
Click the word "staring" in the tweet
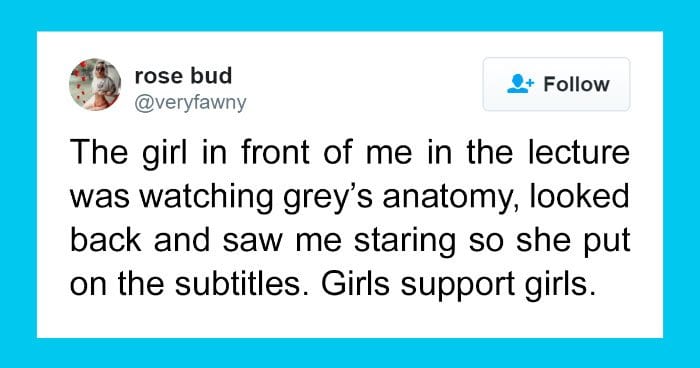405,241
